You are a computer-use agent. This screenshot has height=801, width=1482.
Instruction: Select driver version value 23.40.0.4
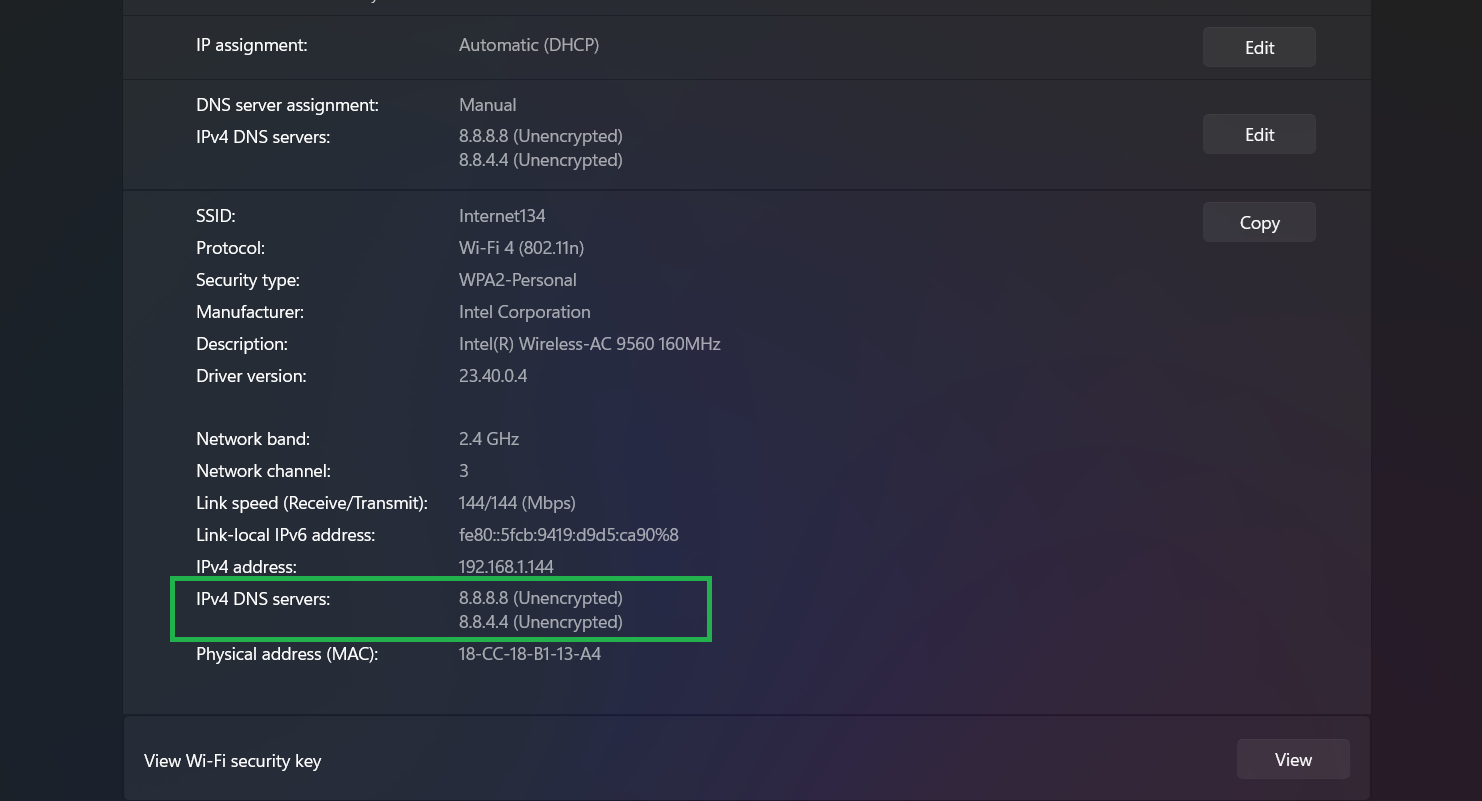pyautogui.click(x=493, y=376)
